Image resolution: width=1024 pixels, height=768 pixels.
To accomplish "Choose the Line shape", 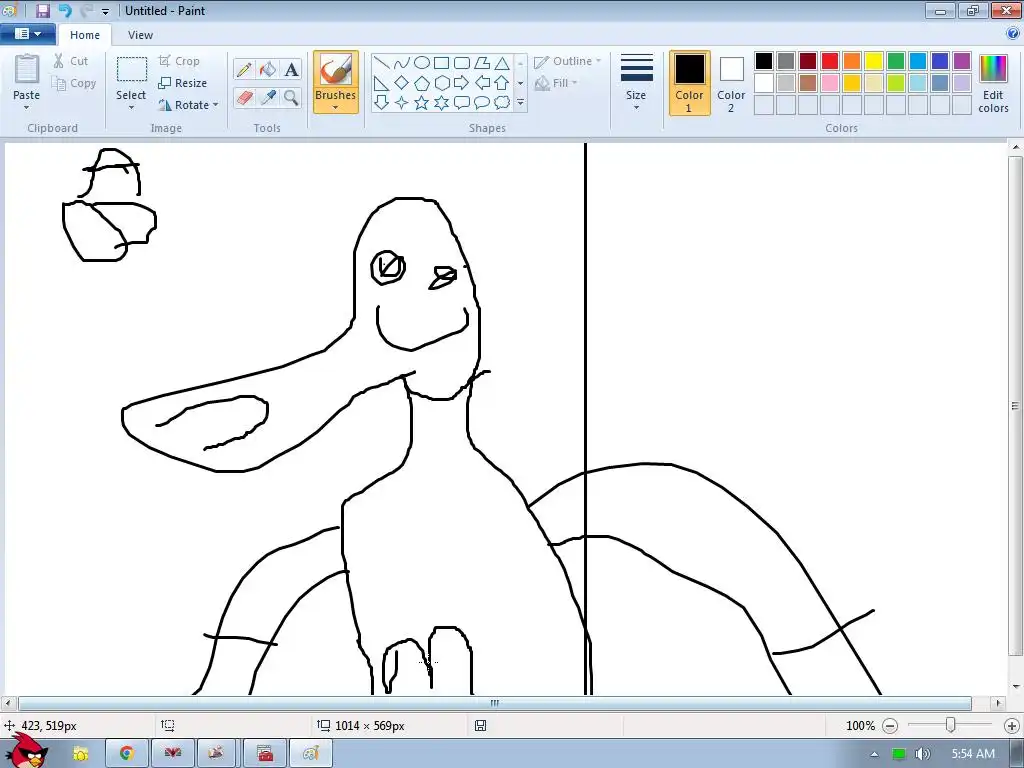I will click(381, 63).
